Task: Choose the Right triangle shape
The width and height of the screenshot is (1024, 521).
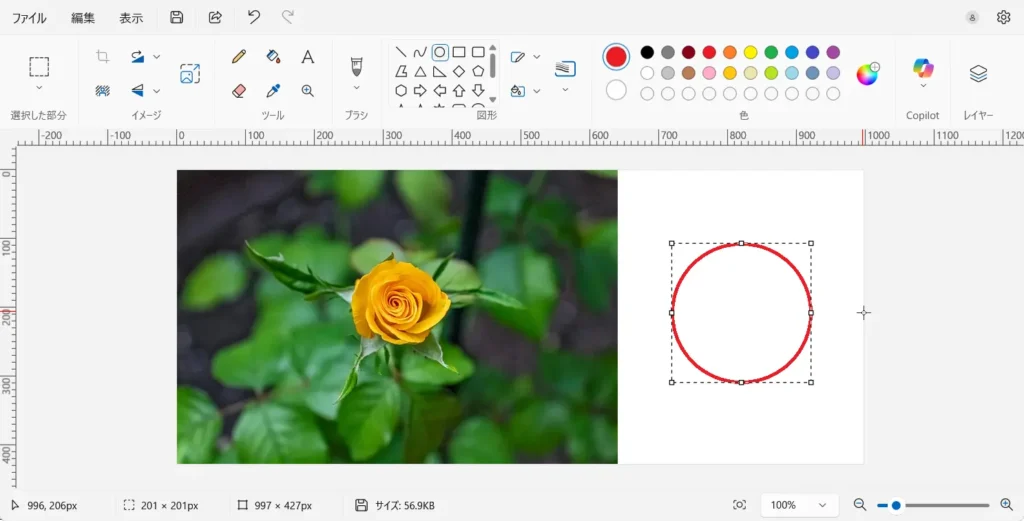Action: click(440, 71)
